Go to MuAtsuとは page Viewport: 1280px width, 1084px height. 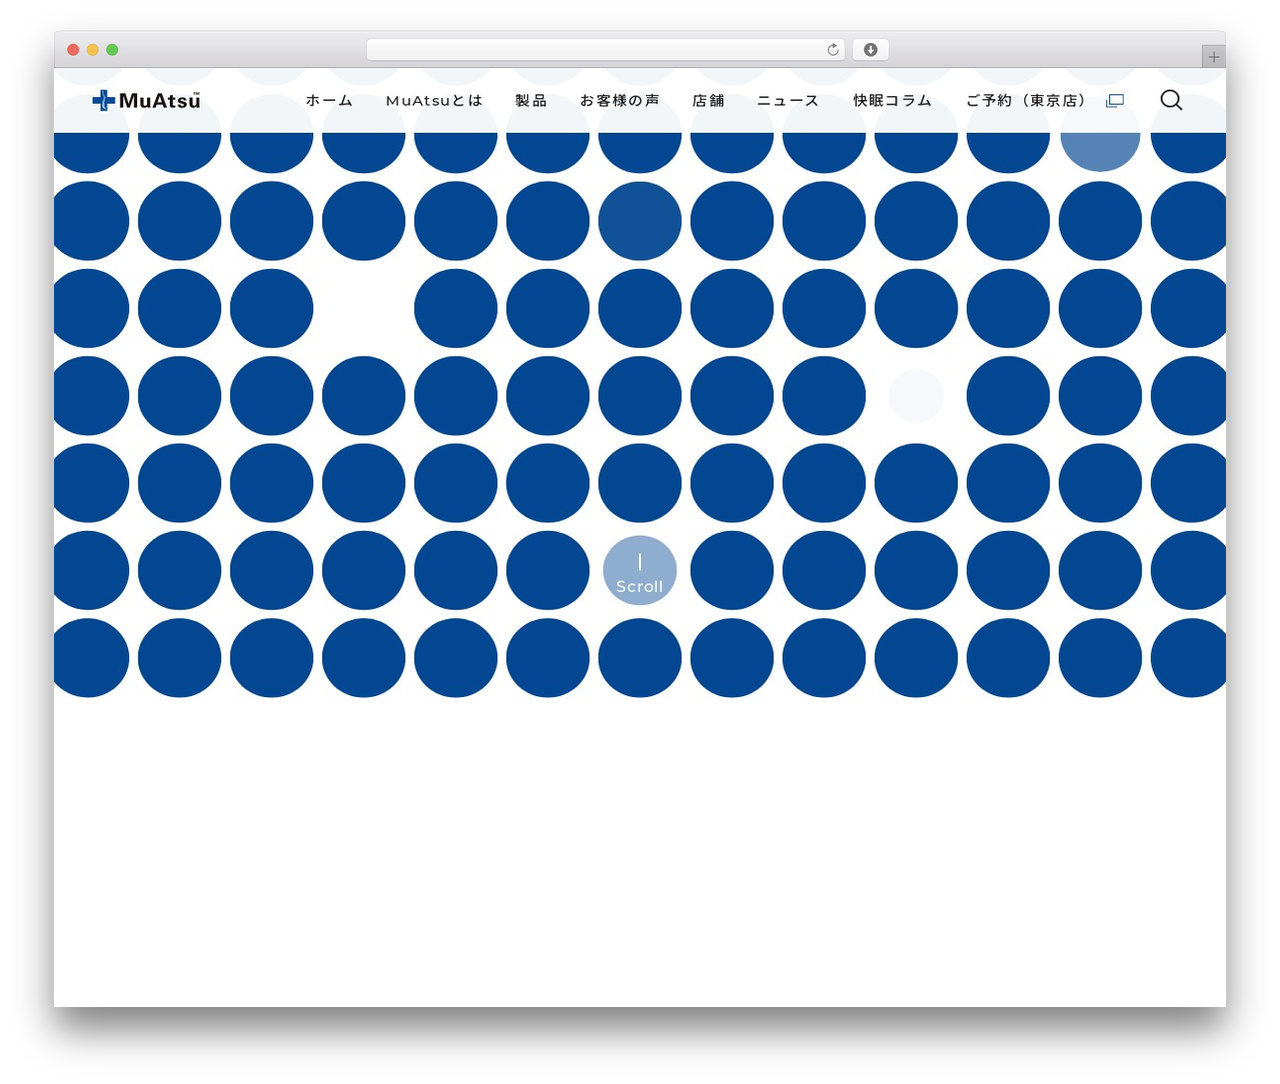point(434,101)
